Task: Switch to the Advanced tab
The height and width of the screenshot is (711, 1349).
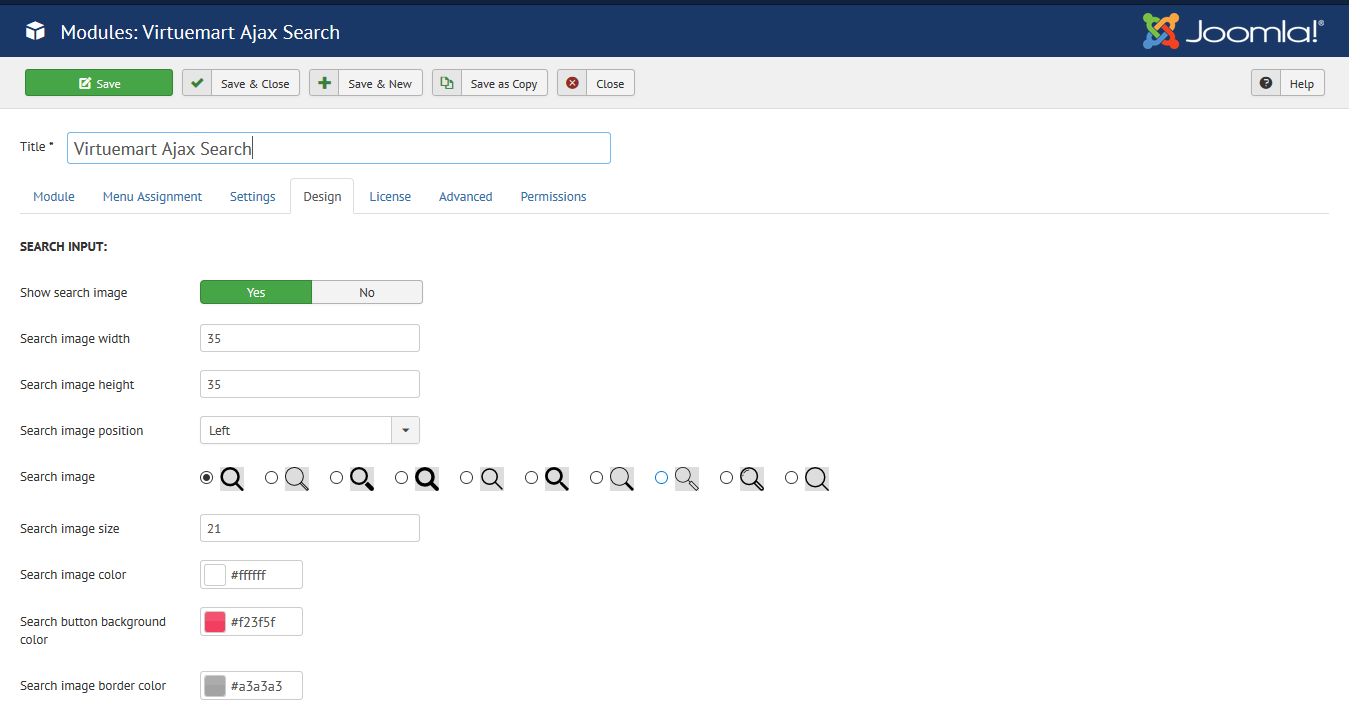Action: [x=465, y=196]
